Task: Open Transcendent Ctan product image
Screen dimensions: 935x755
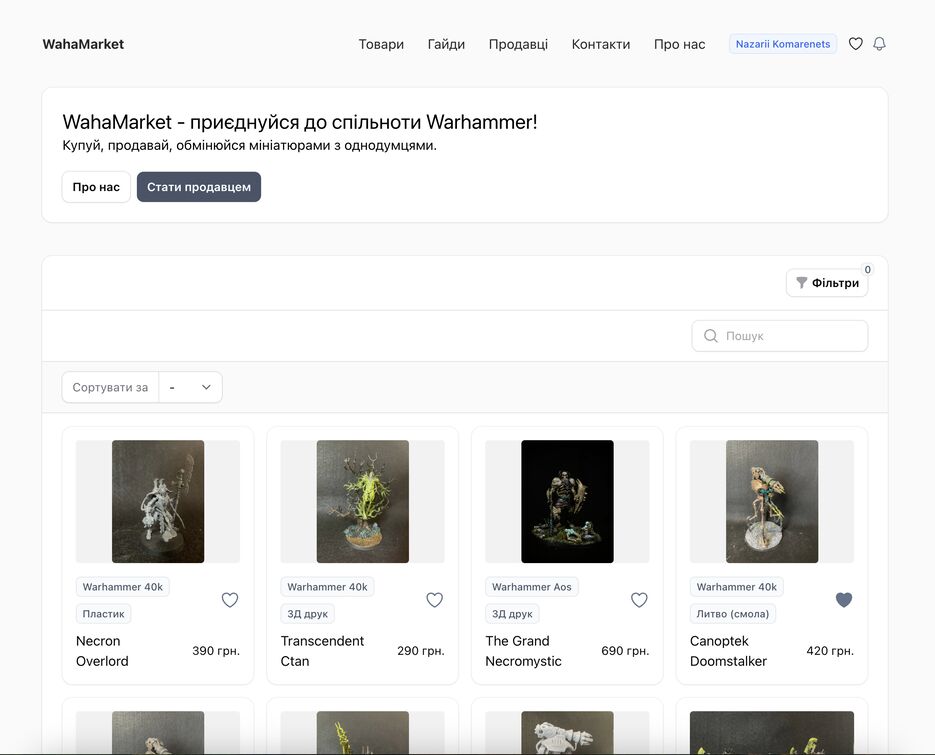Action: pos(363,502)
